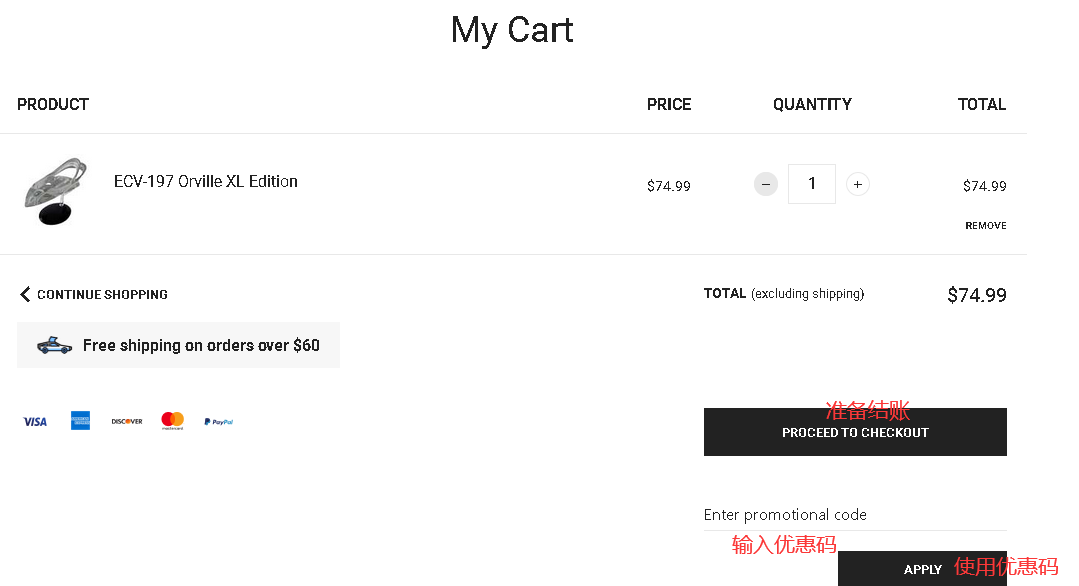Click the Mastercard payment icon
Screen dimensions: 1079x586
173,421
